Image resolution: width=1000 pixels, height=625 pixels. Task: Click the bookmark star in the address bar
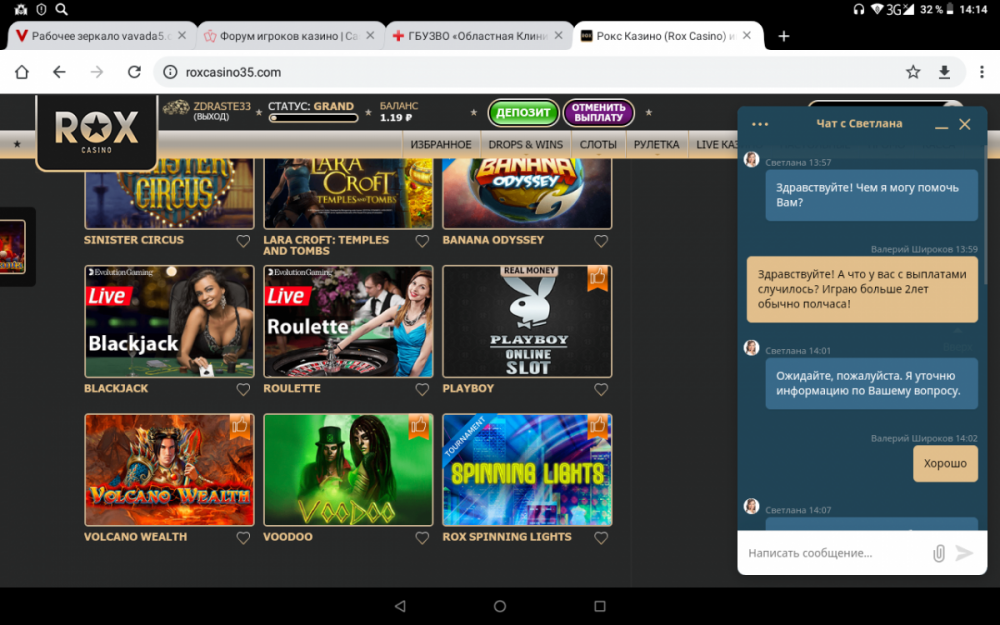click(x=912, y=72)
